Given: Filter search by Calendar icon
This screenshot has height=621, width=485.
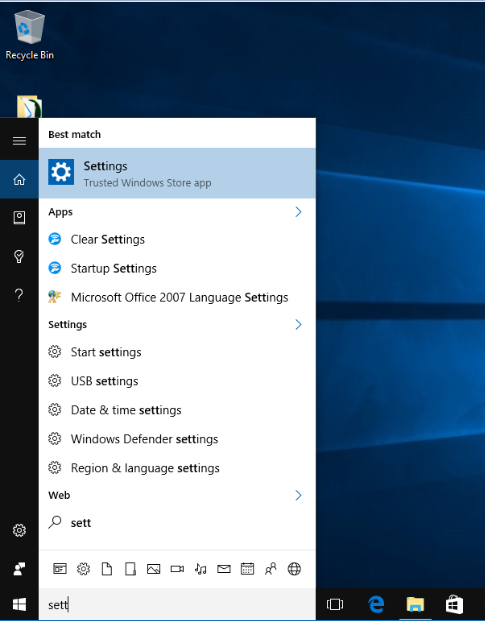Looking at the screenshot, I should (x=247, y=569).
